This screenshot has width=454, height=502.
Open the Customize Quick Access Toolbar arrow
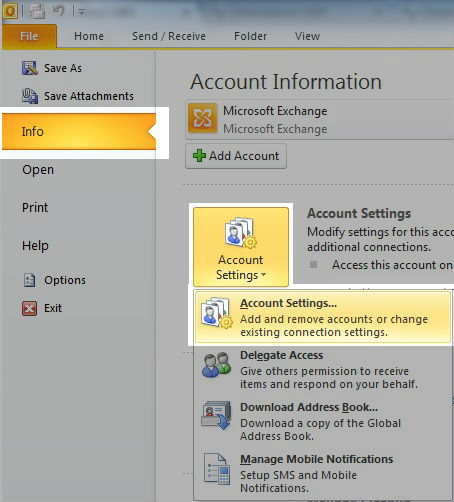coord(81,12)
